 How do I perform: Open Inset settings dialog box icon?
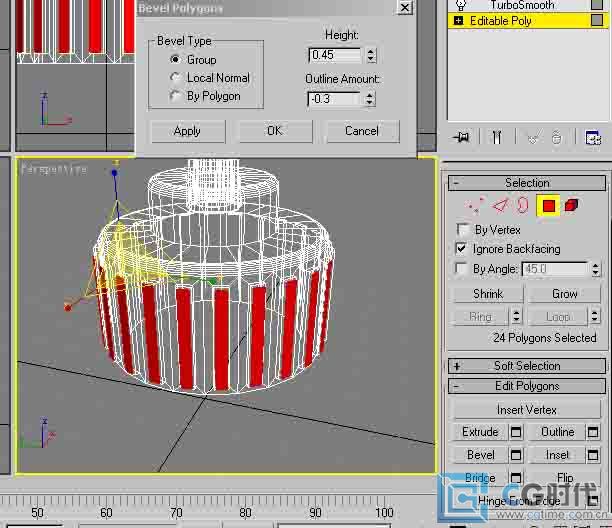pos(593,455)
